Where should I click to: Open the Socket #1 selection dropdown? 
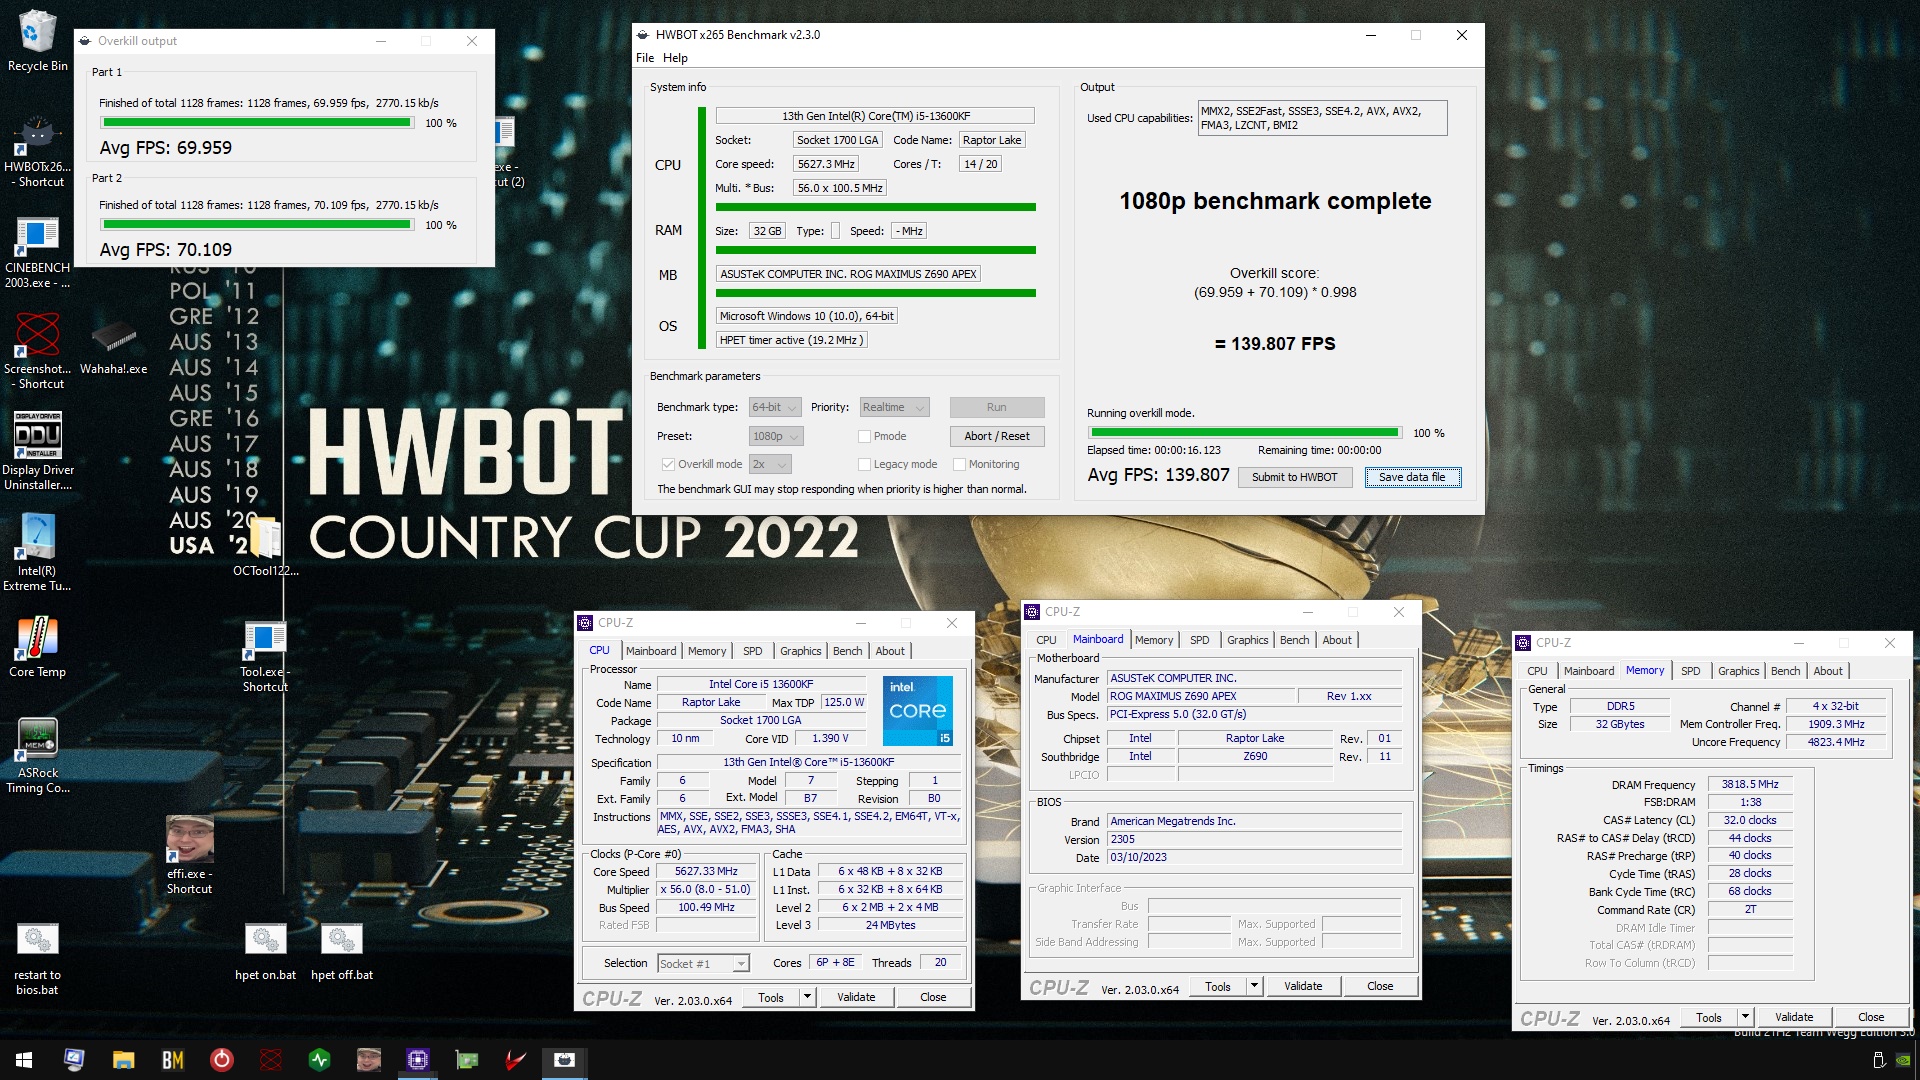703,963
